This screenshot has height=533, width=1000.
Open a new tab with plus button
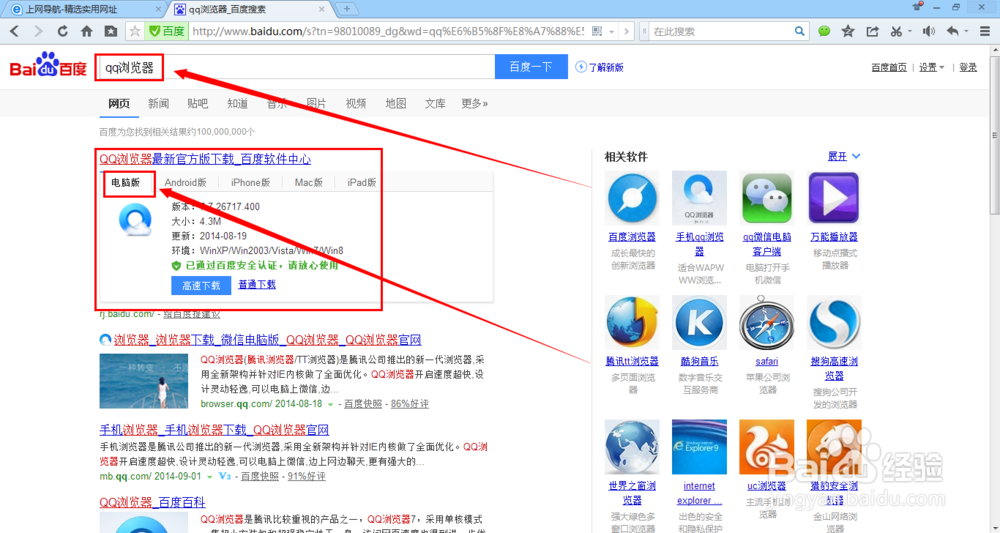pos(347,9)
